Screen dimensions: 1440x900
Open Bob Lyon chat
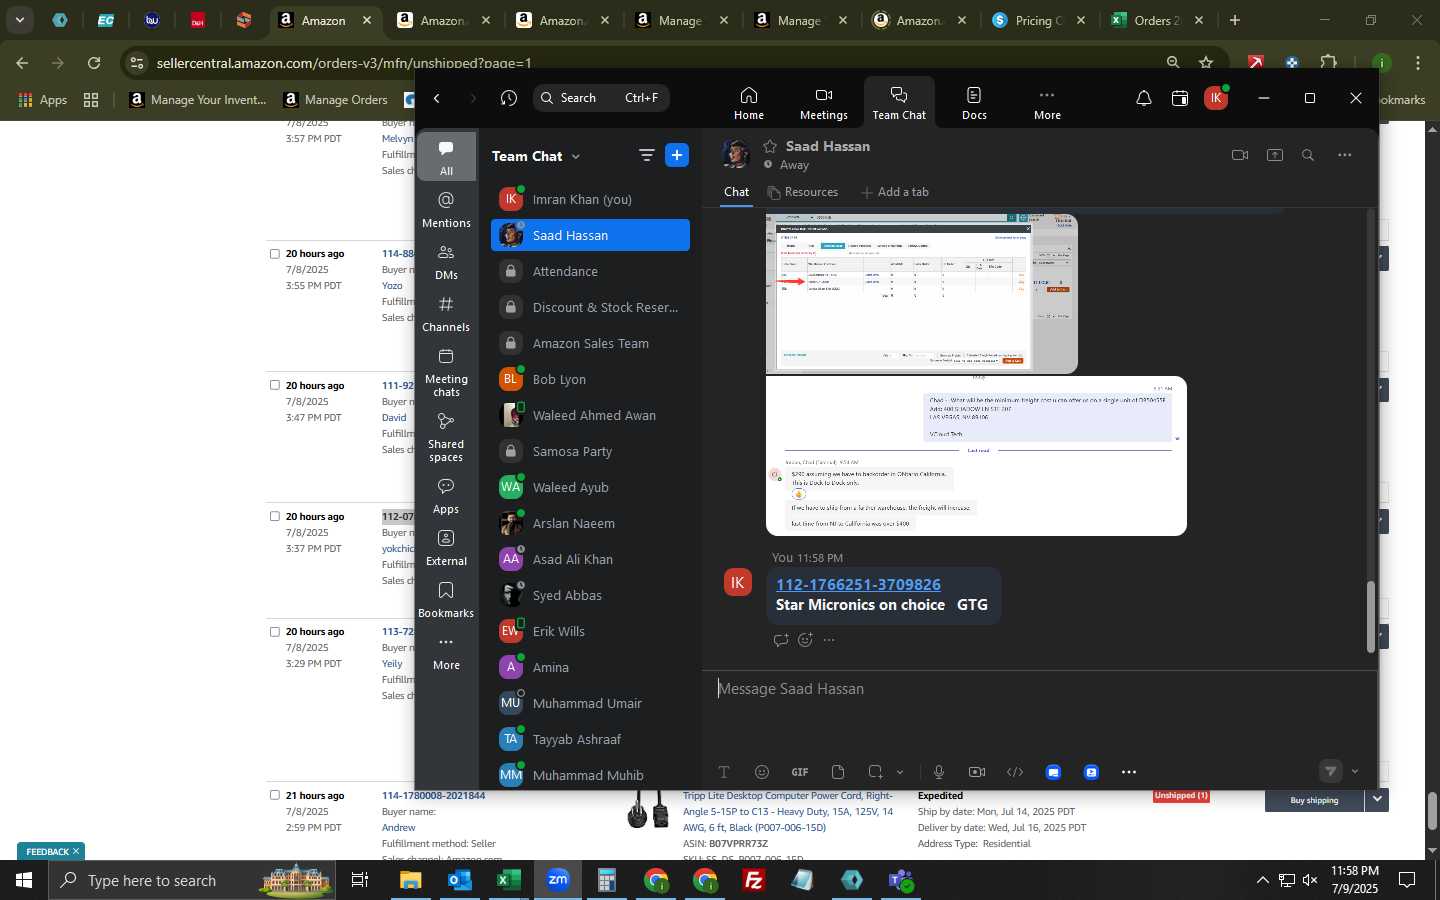[x=590, y=379]
